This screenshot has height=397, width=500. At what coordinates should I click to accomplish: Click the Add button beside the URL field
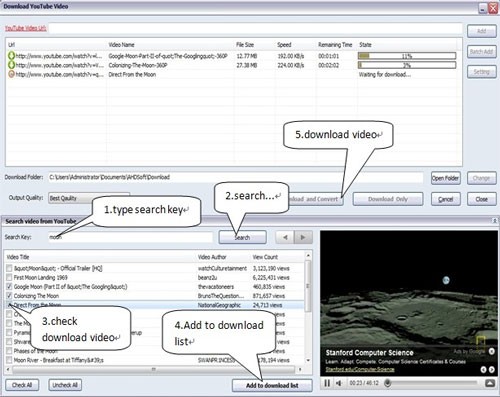tap(482, 31)
